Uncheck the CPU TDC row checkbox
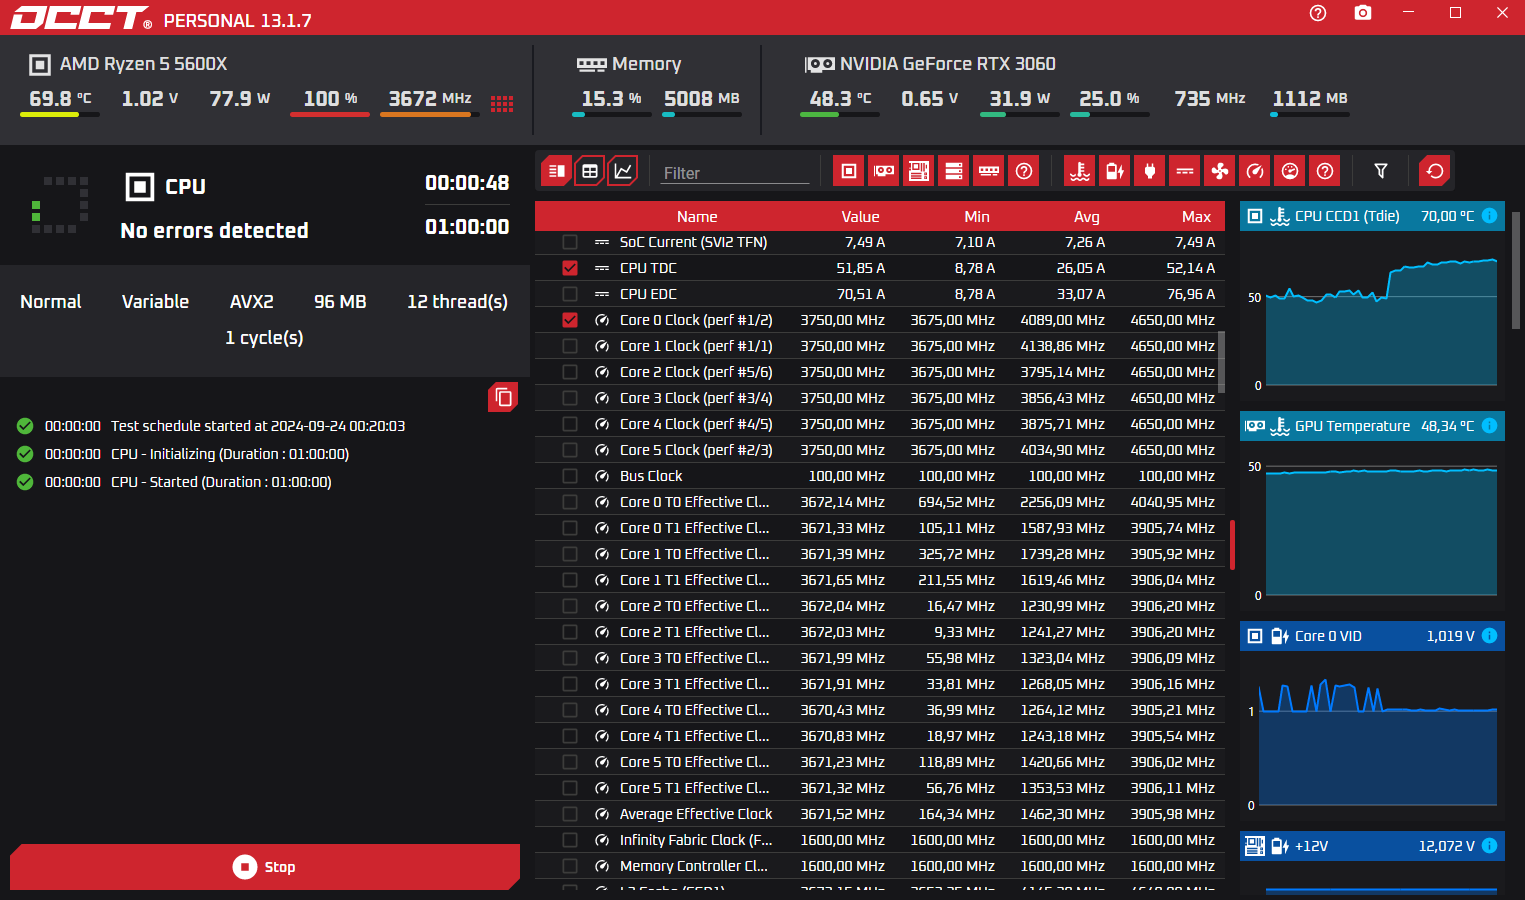The width and height of the screenshot is (1525, 900). click(x=570, y=268)
